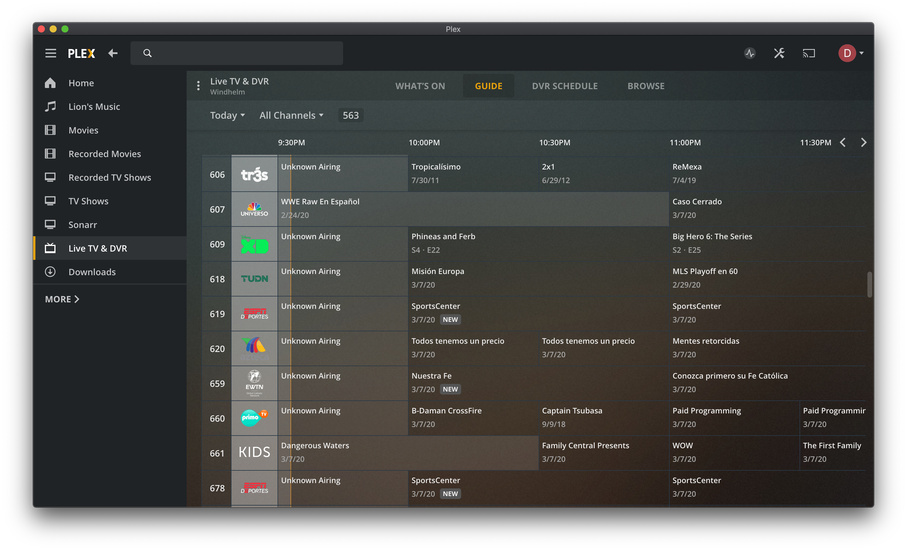Focus the search input field
Image resolution: width=907 pixels, height=551 pixels.
click(x=237, y=53)
